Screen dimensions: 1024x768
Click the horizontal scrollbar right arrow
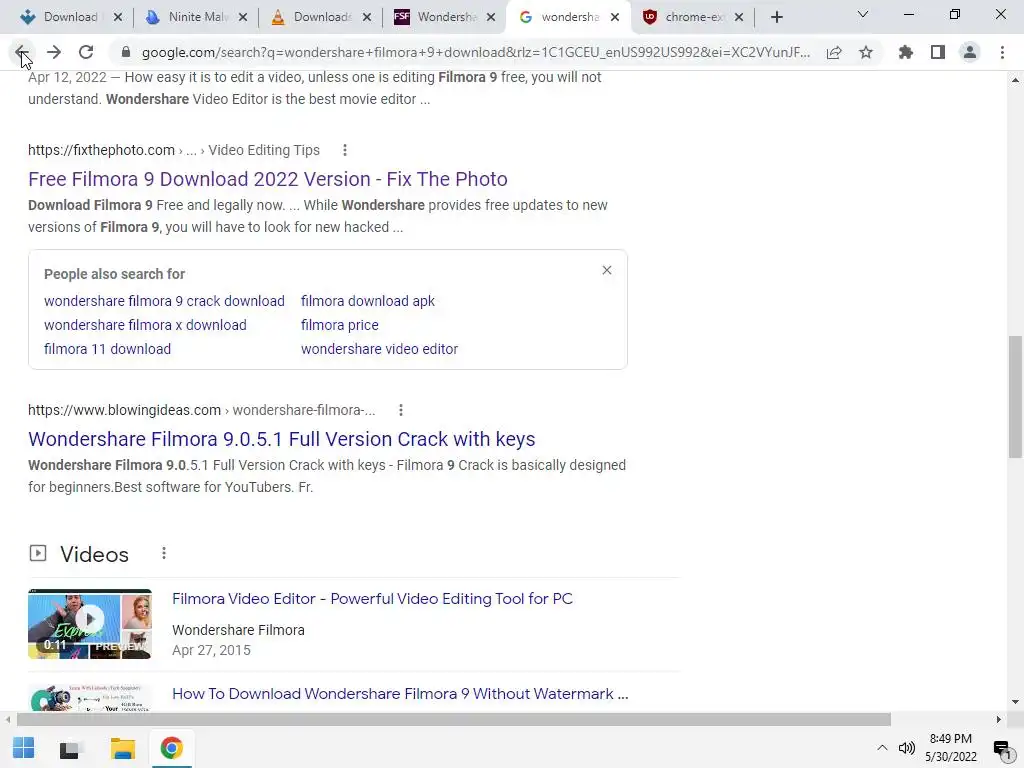(x=999, y=720)
